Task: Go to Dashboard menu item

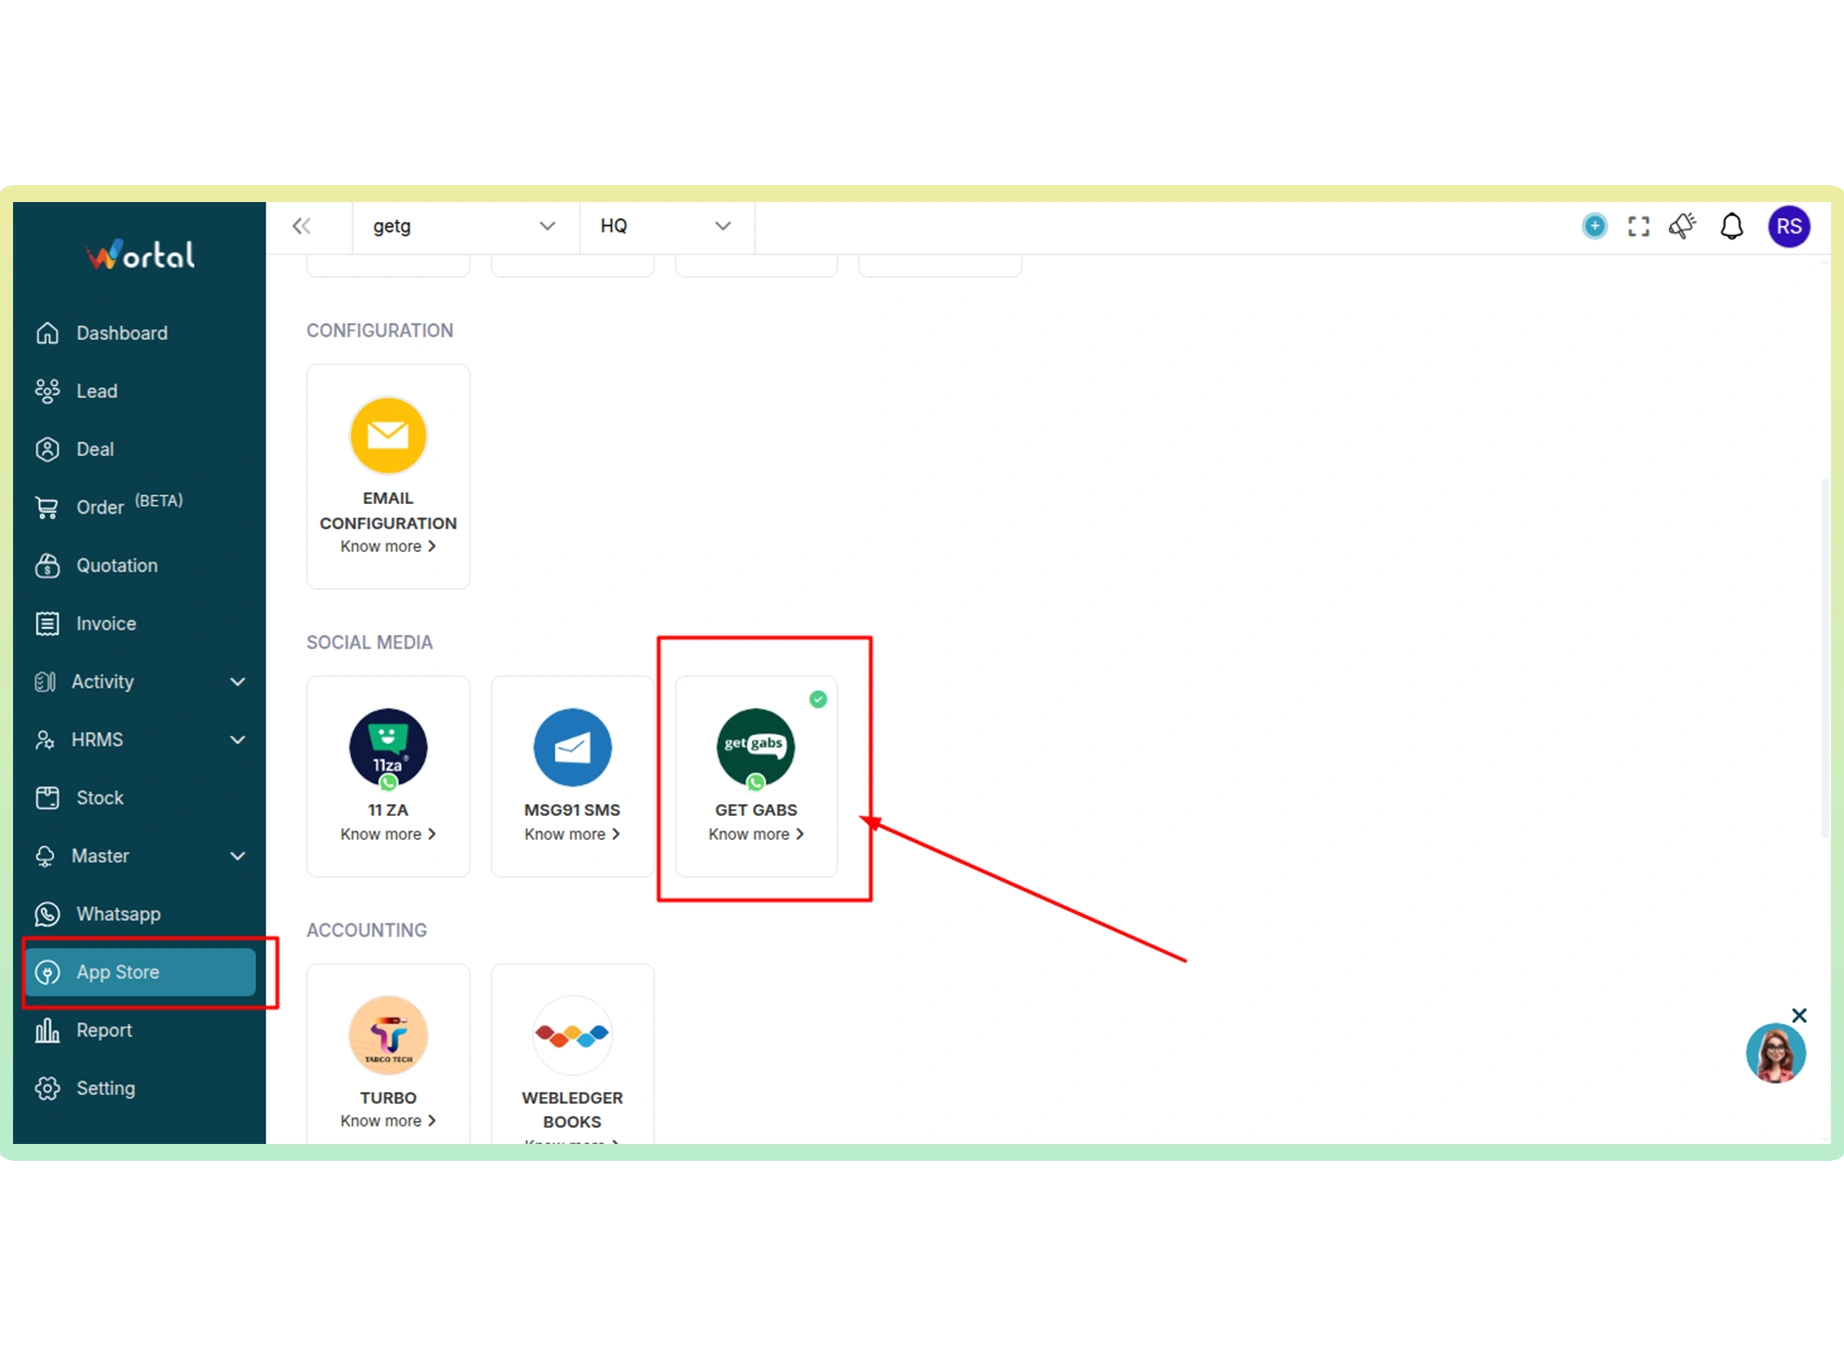Action: (x=140, y=333)
